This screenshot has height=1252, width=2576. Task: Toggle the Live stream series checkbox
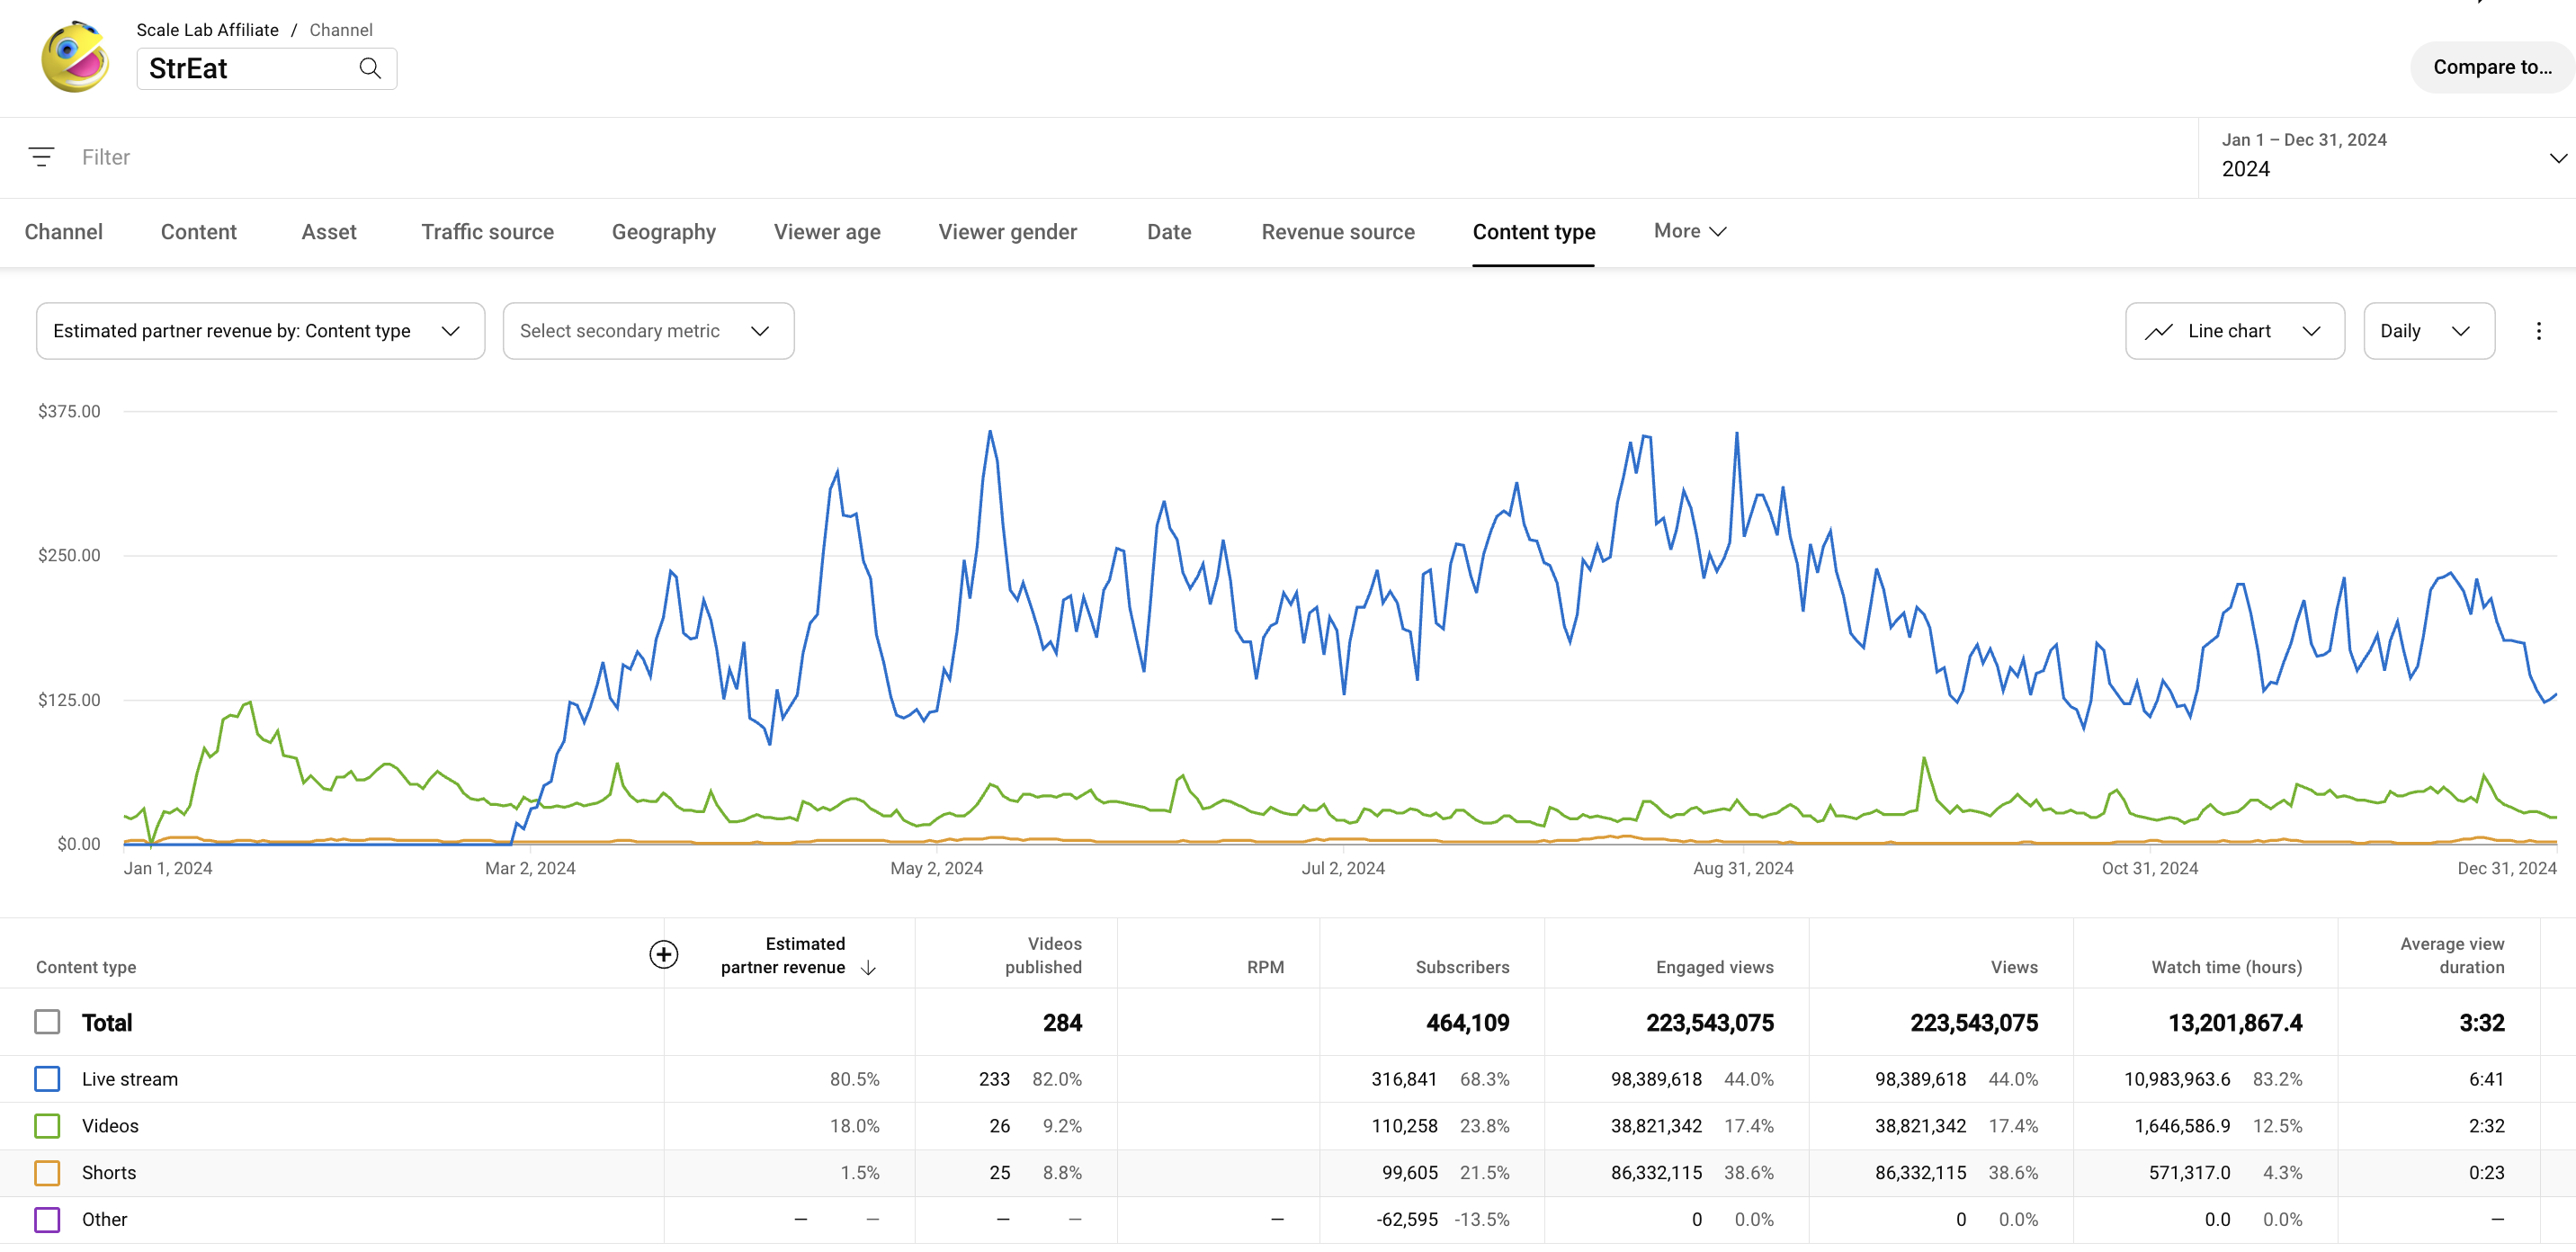pos(47,1079)
